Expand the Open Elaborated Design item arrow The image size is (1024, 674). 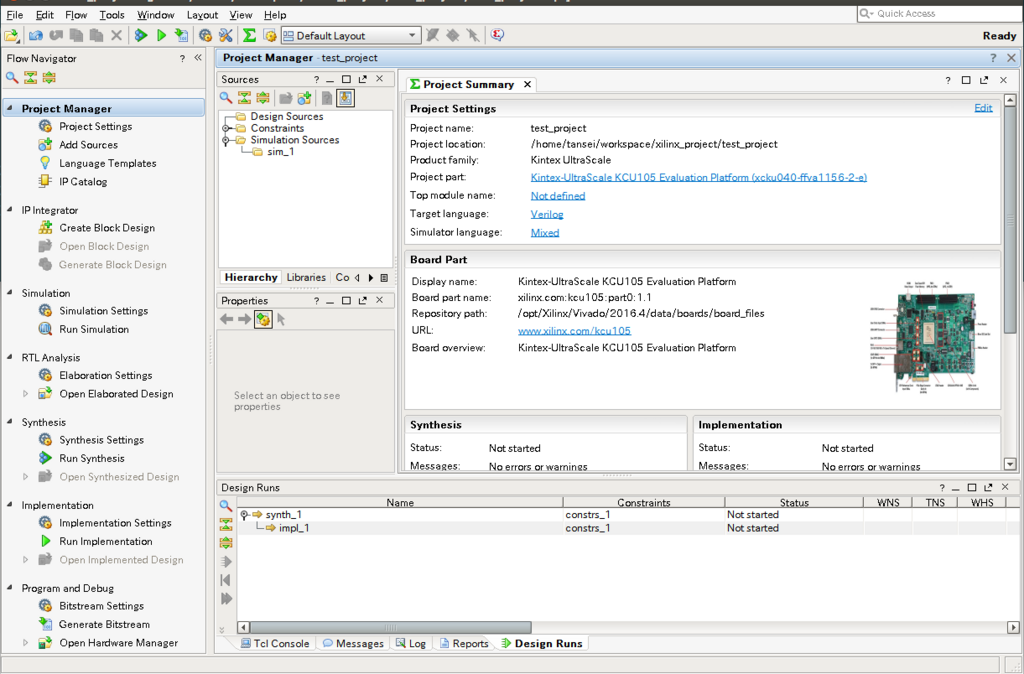(x=25, y=393)
